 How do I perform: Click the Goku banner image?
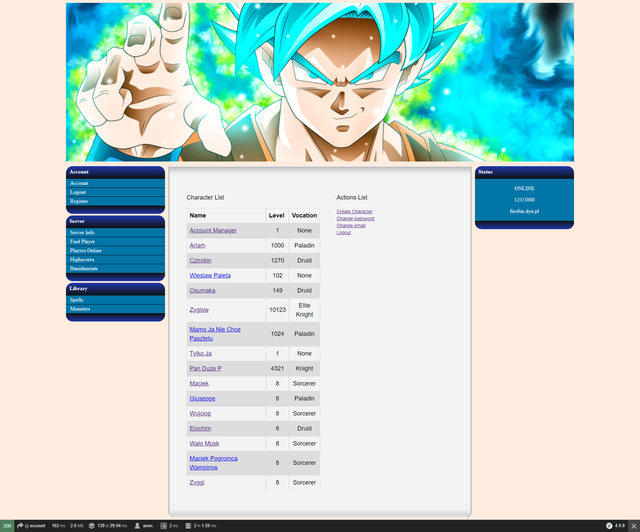[x=320, y=82]
